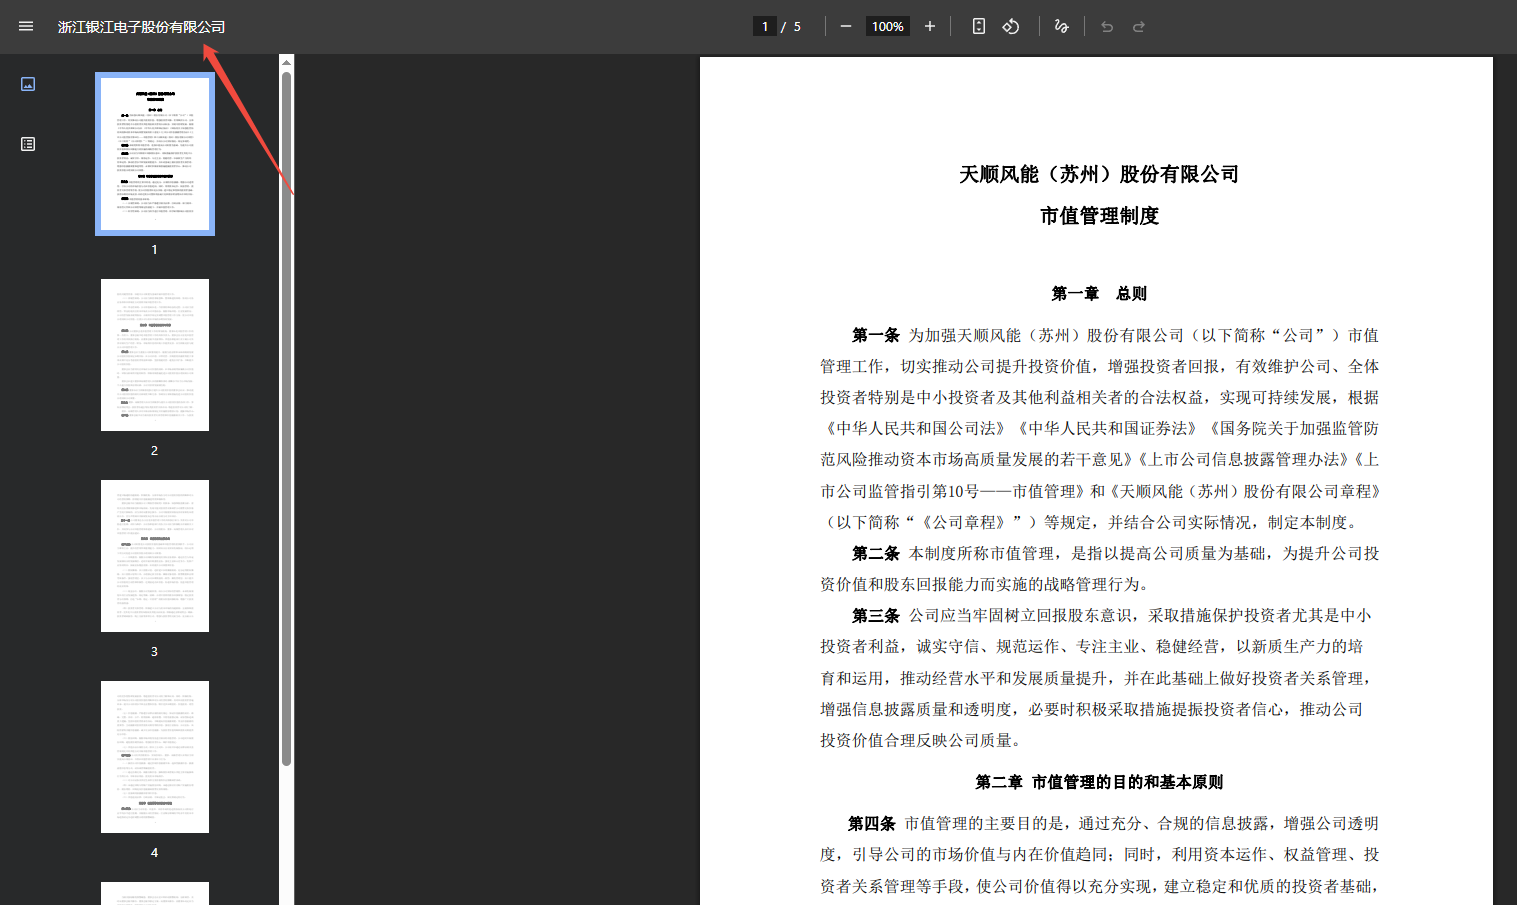Screen dimensions: 1517x905
Task: Click the page number input field
Action: [x=765, y=27]
